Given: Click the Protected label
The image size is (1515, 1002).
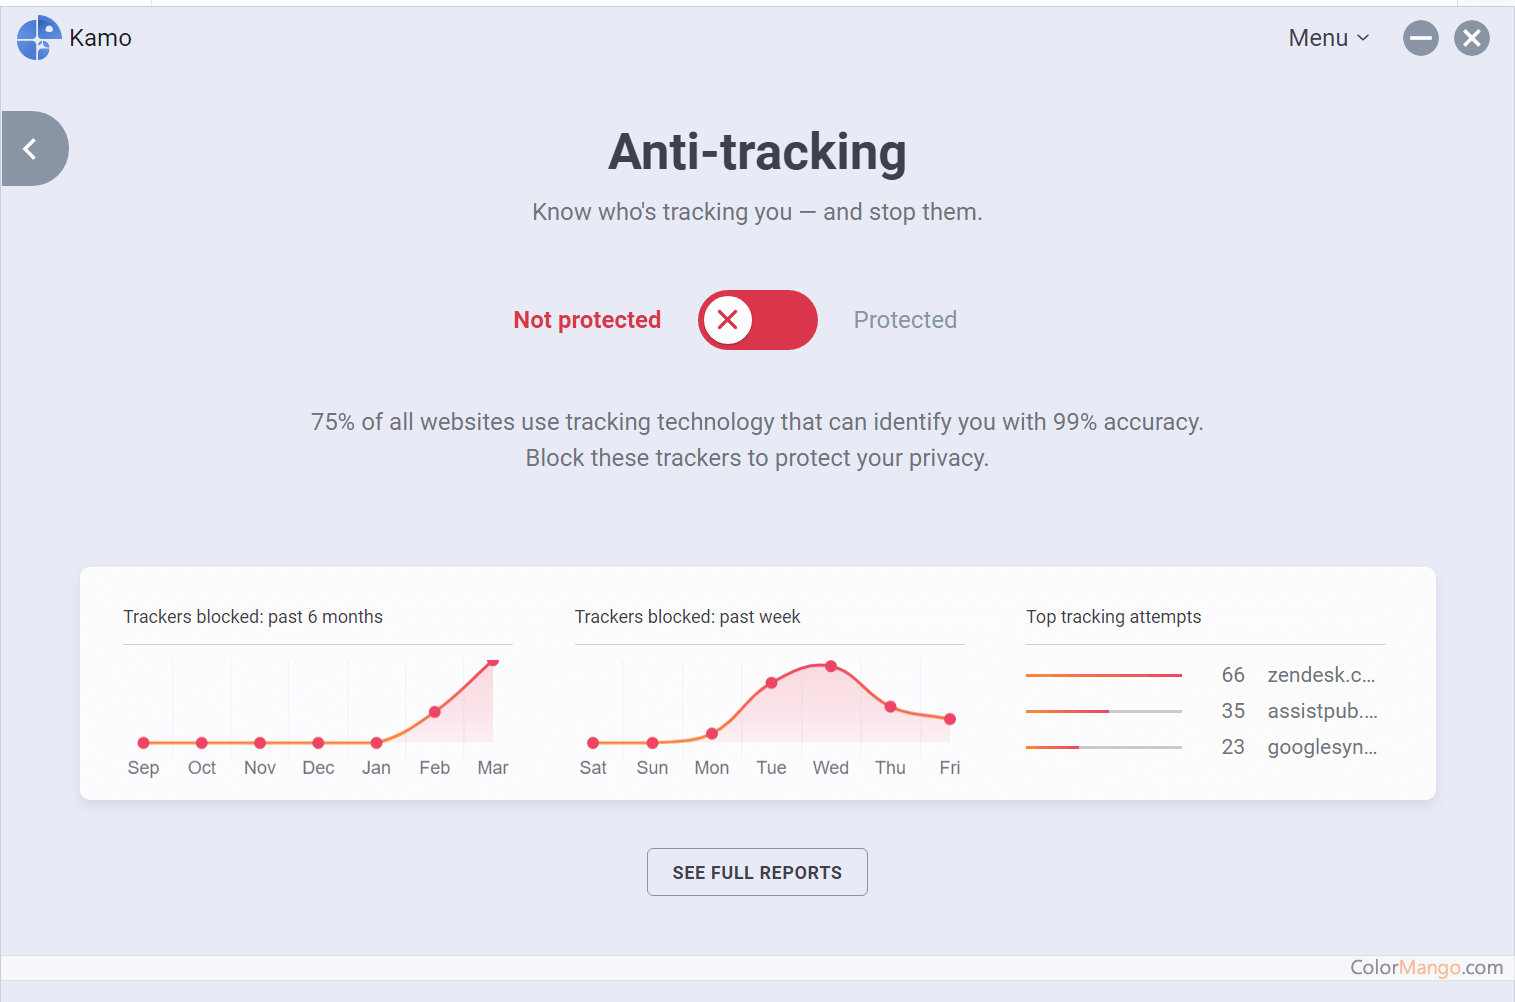Looking at the screenshot, I should point(905,320).
